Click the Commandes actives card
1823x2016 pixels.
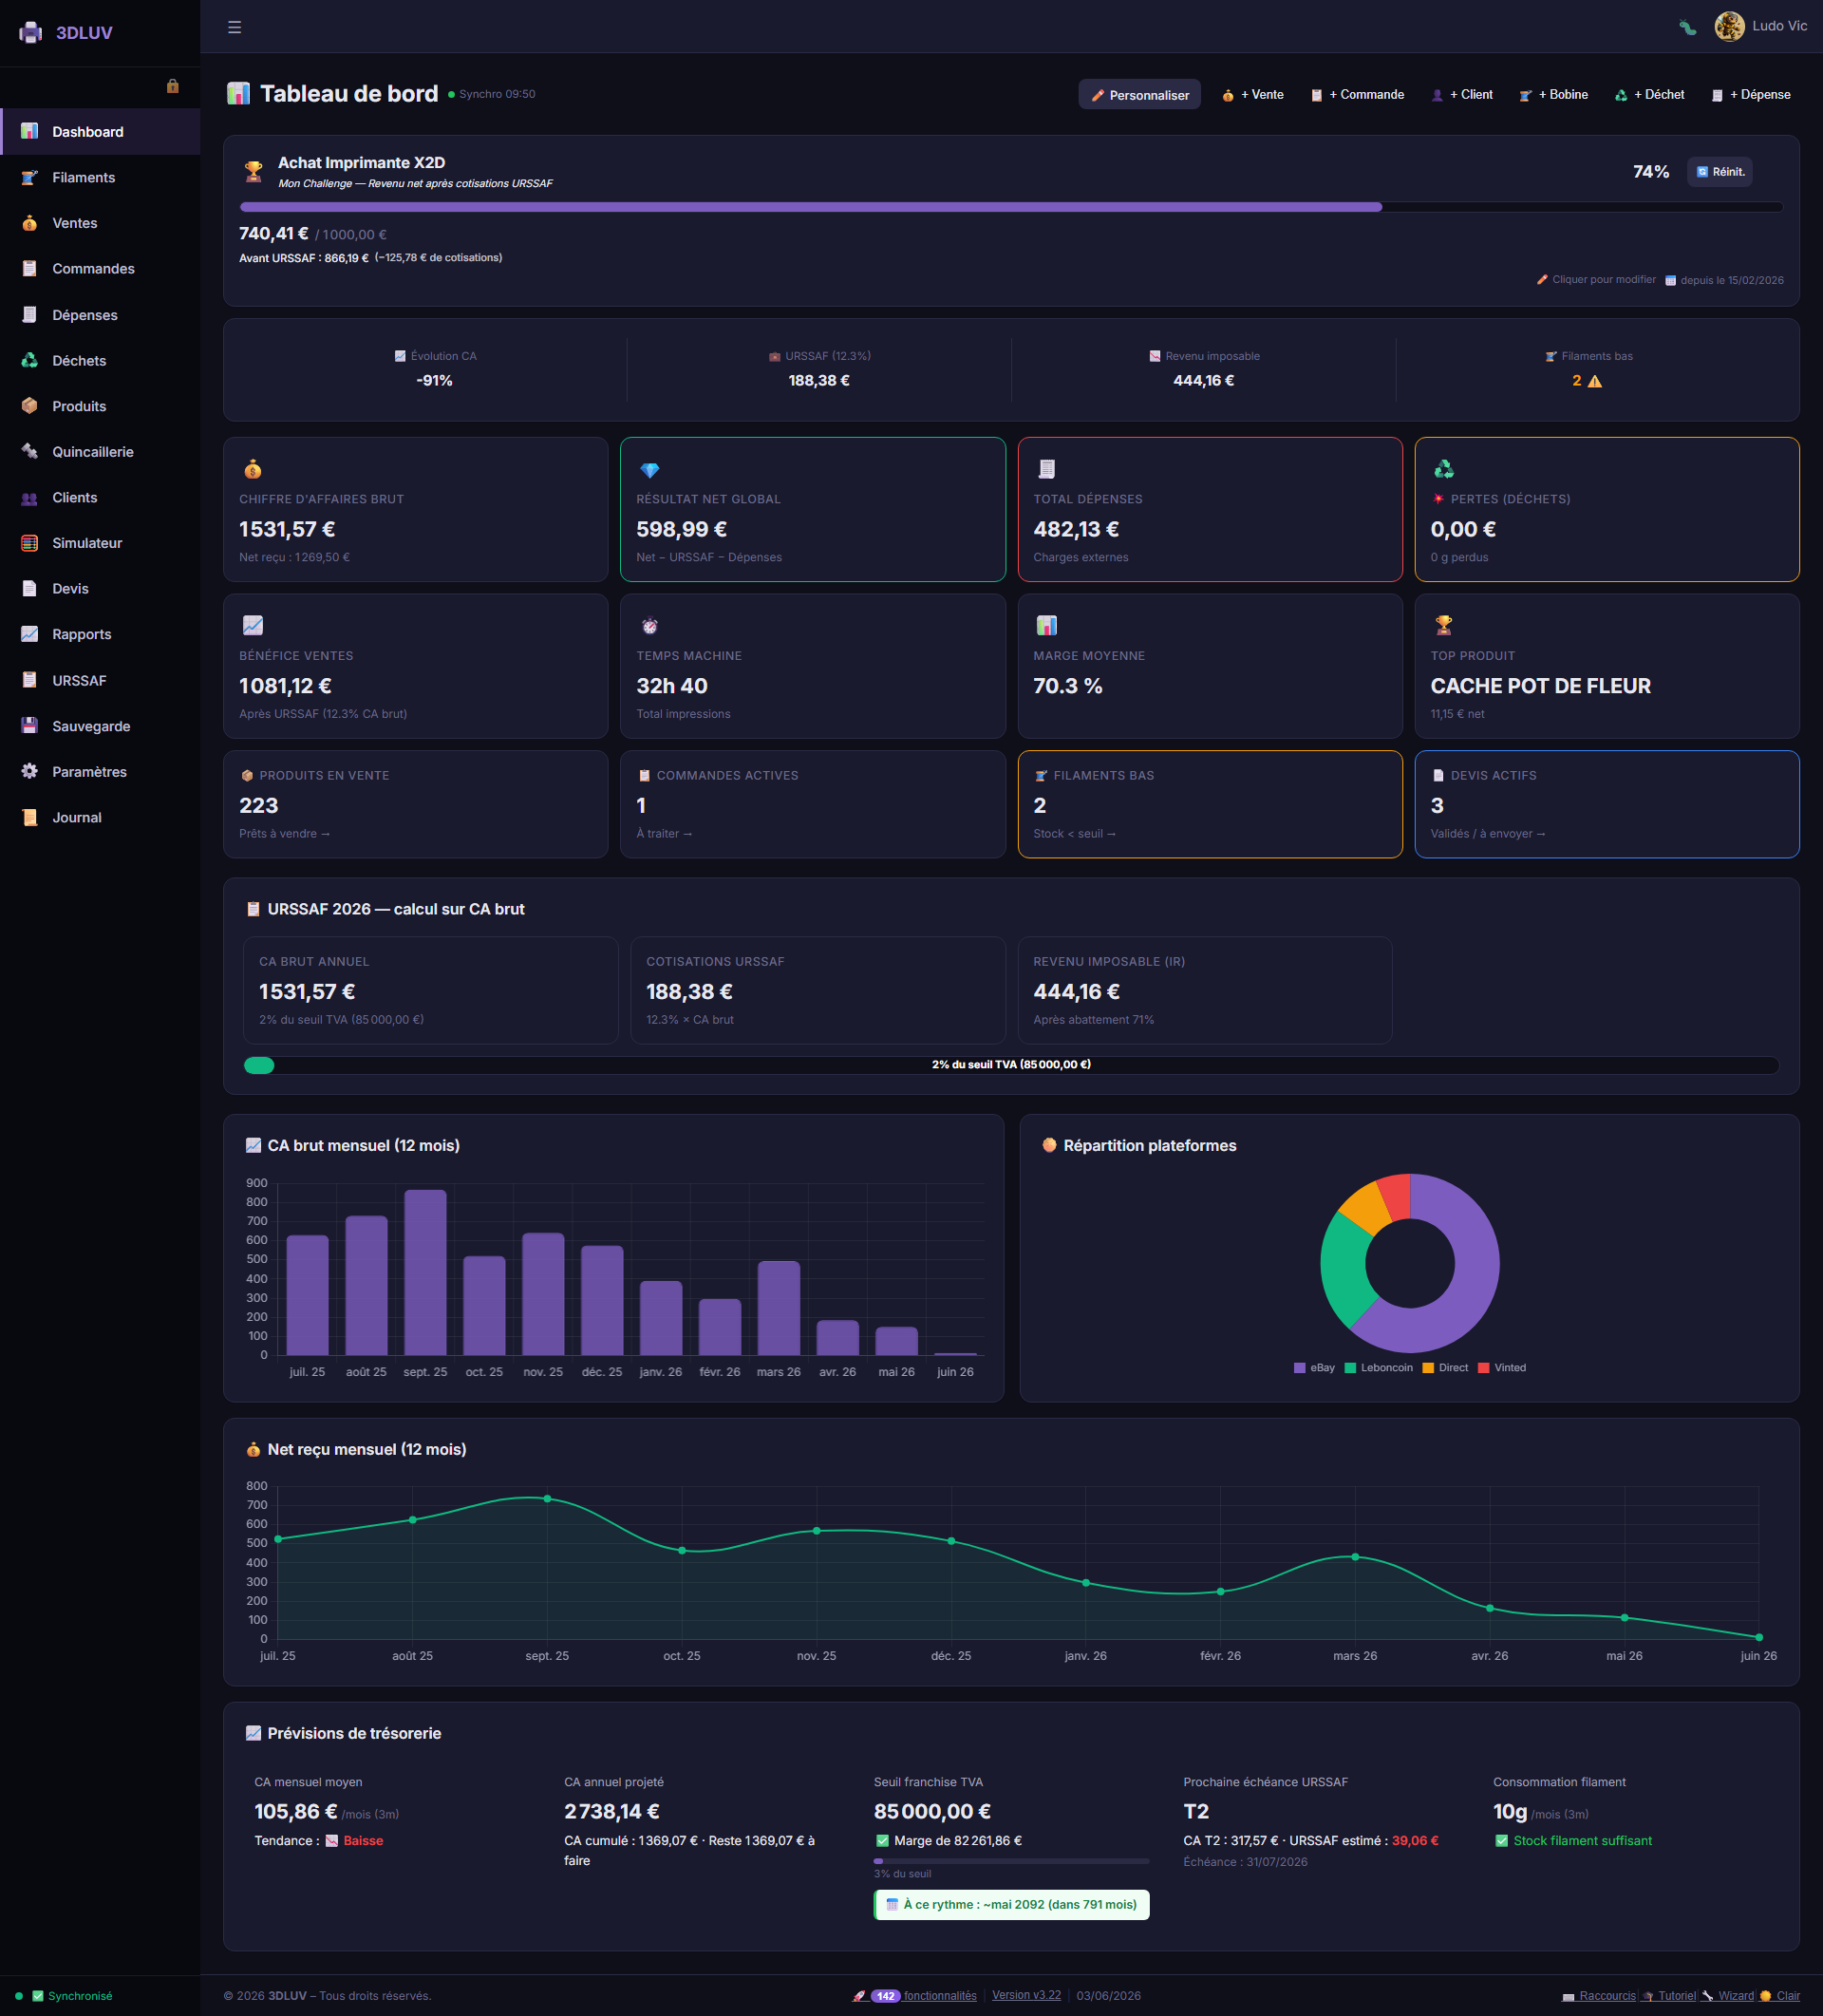coord(813,804)
